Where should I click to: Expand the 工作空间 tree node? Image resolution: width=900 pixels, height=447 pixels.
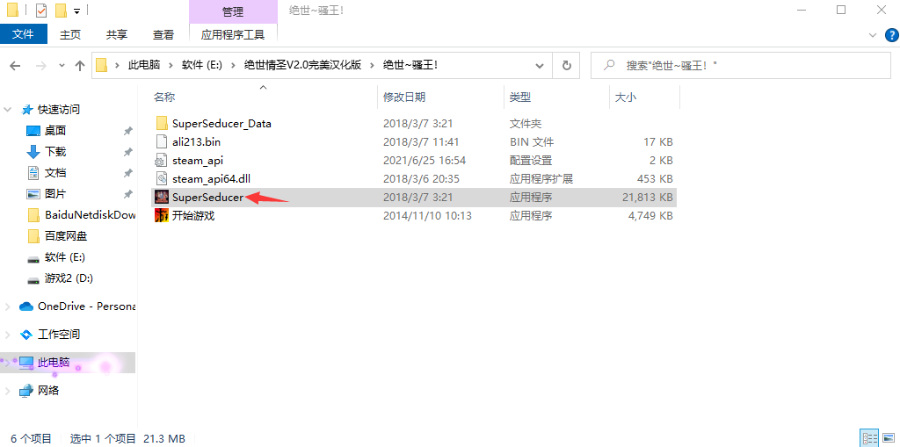[7, 334]
